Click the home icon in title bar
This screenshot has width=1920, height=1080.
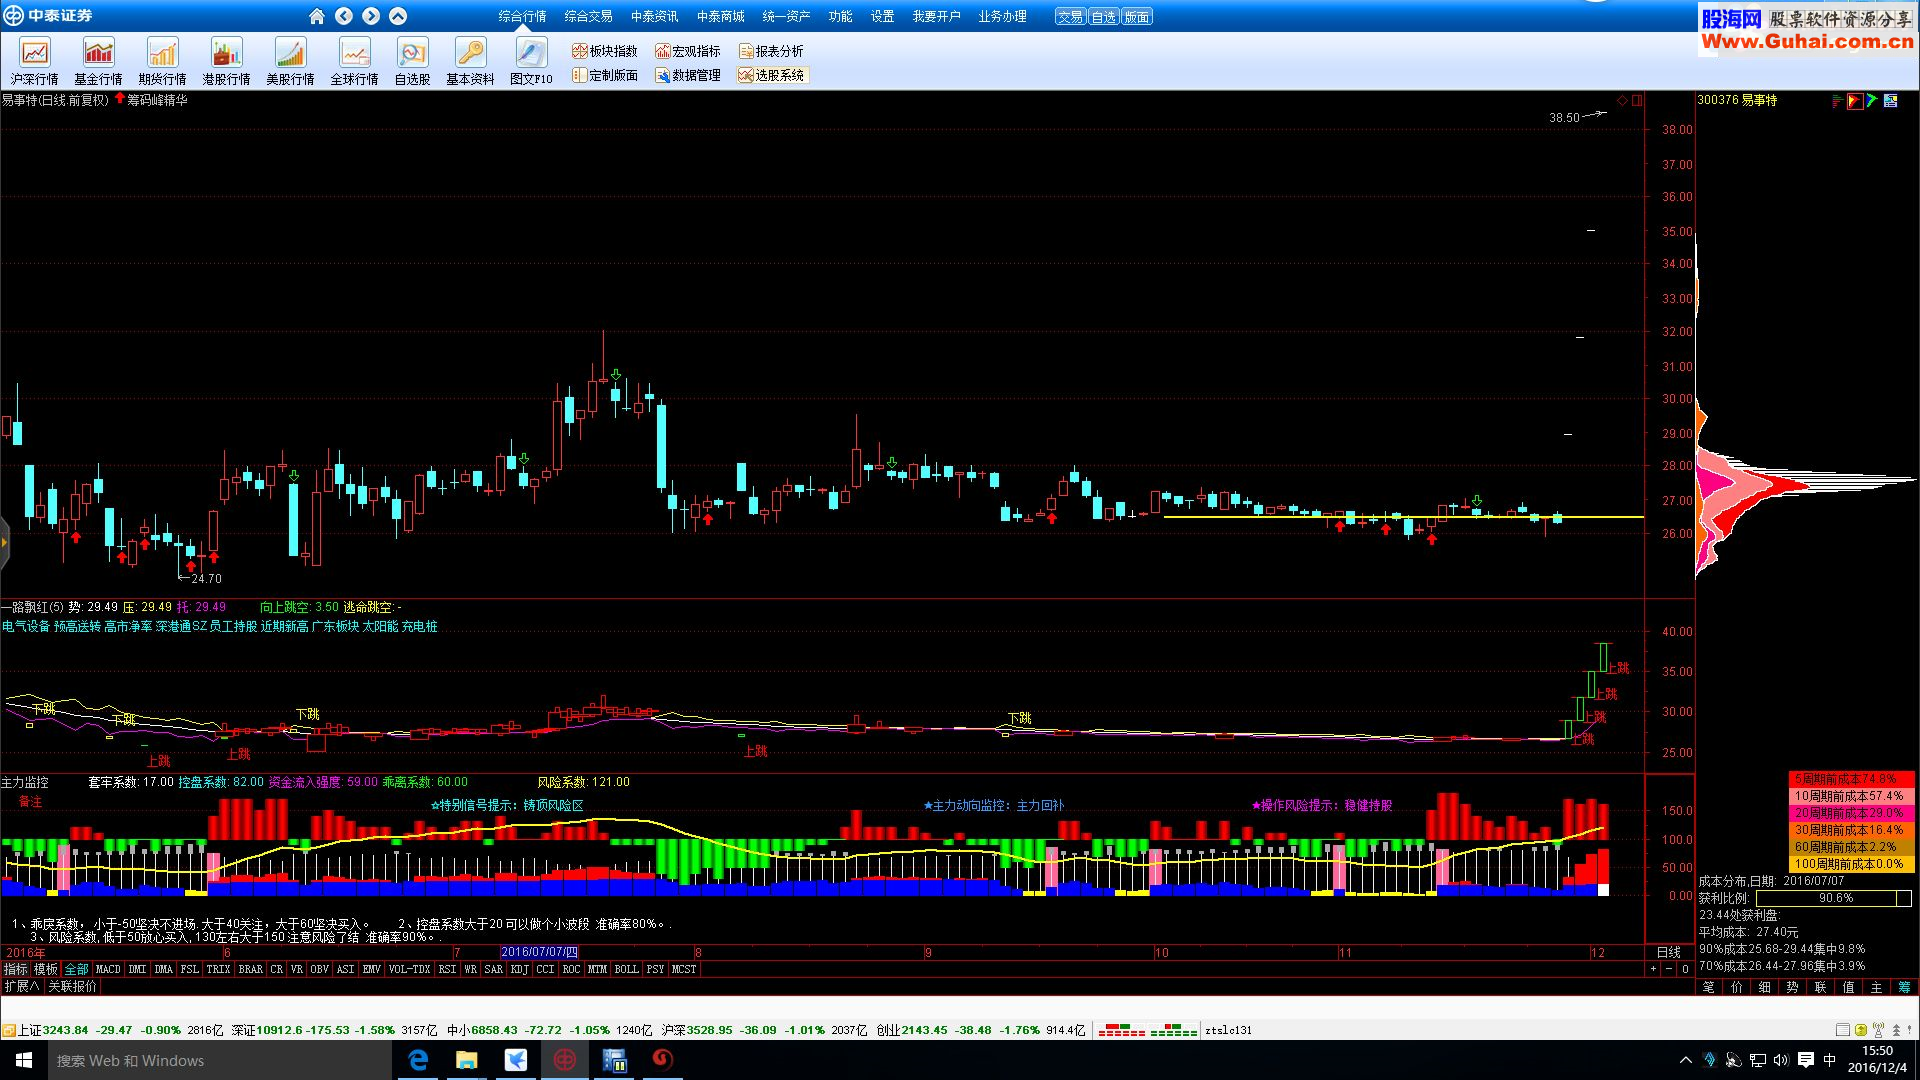[x=317, y=16]
